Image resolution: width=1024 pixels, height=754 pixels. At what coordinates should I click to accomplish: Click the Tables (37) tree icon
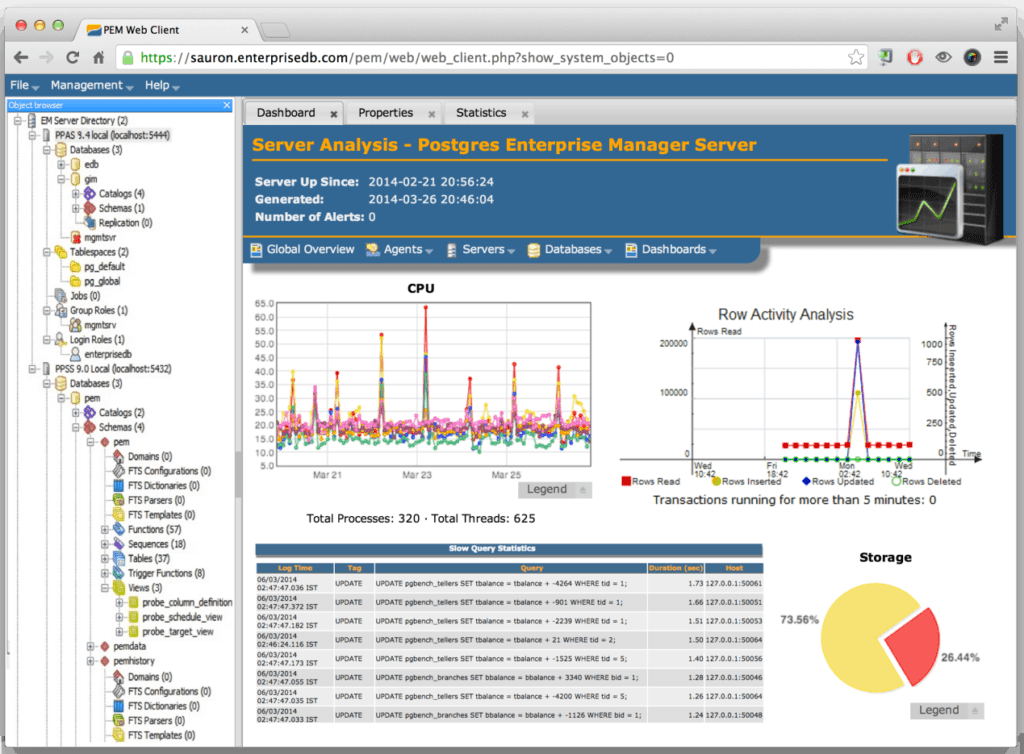(x=118, y=559)
